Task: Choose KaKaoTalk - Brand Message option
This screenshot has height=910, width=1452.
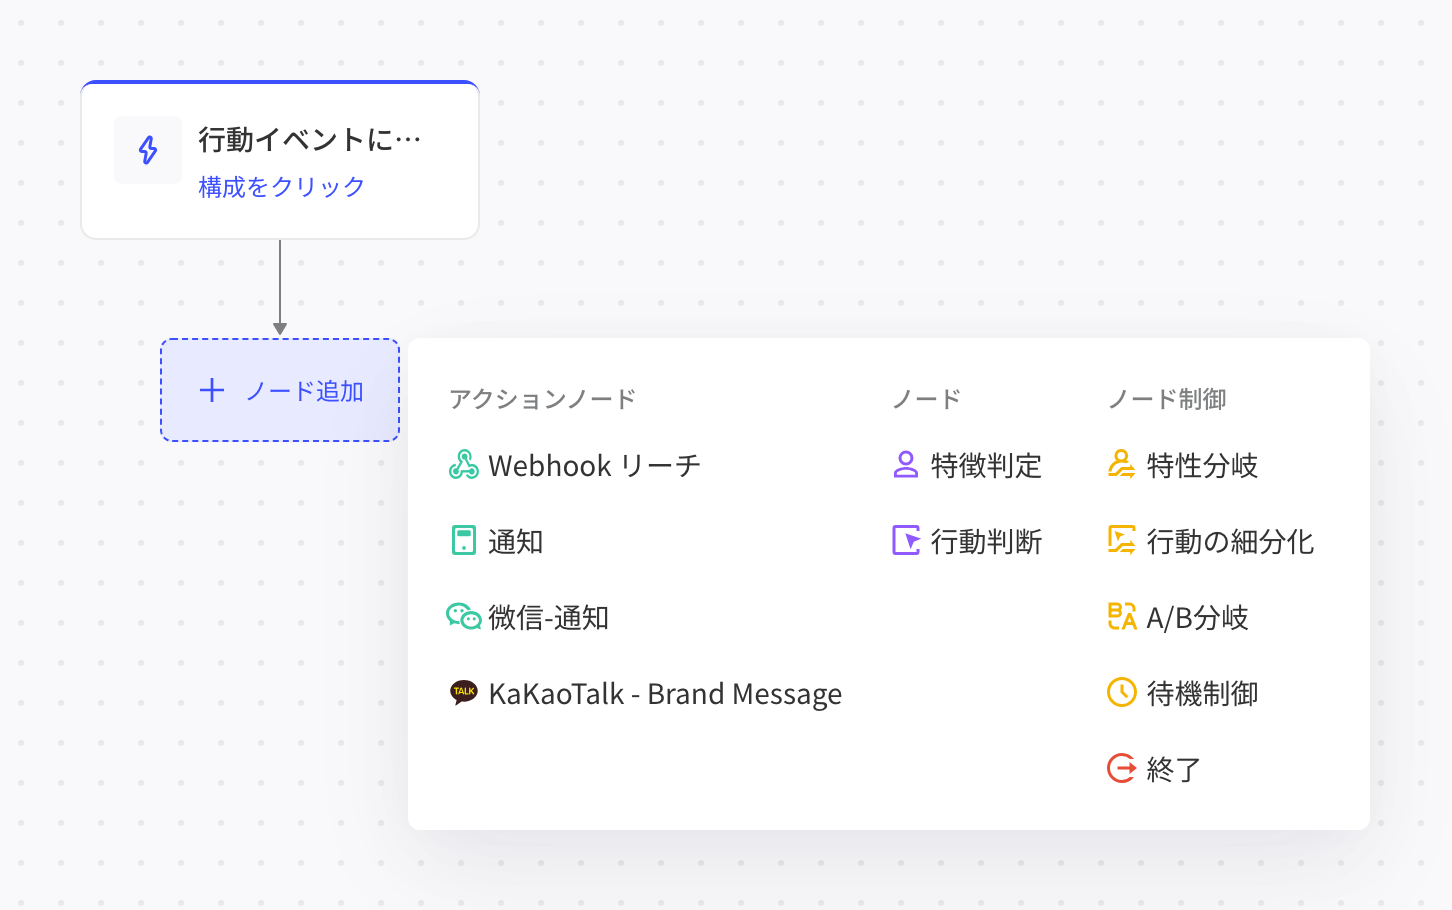Action: [646, 693]
